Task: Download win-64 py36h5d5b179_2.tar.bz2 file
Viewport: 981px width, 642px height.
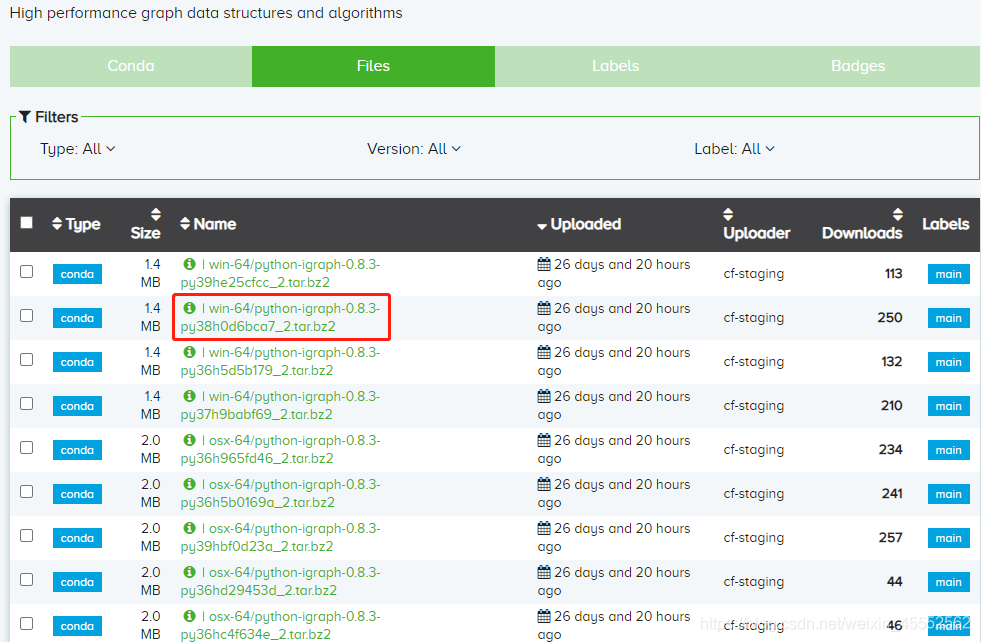Action: pos(280,361)
